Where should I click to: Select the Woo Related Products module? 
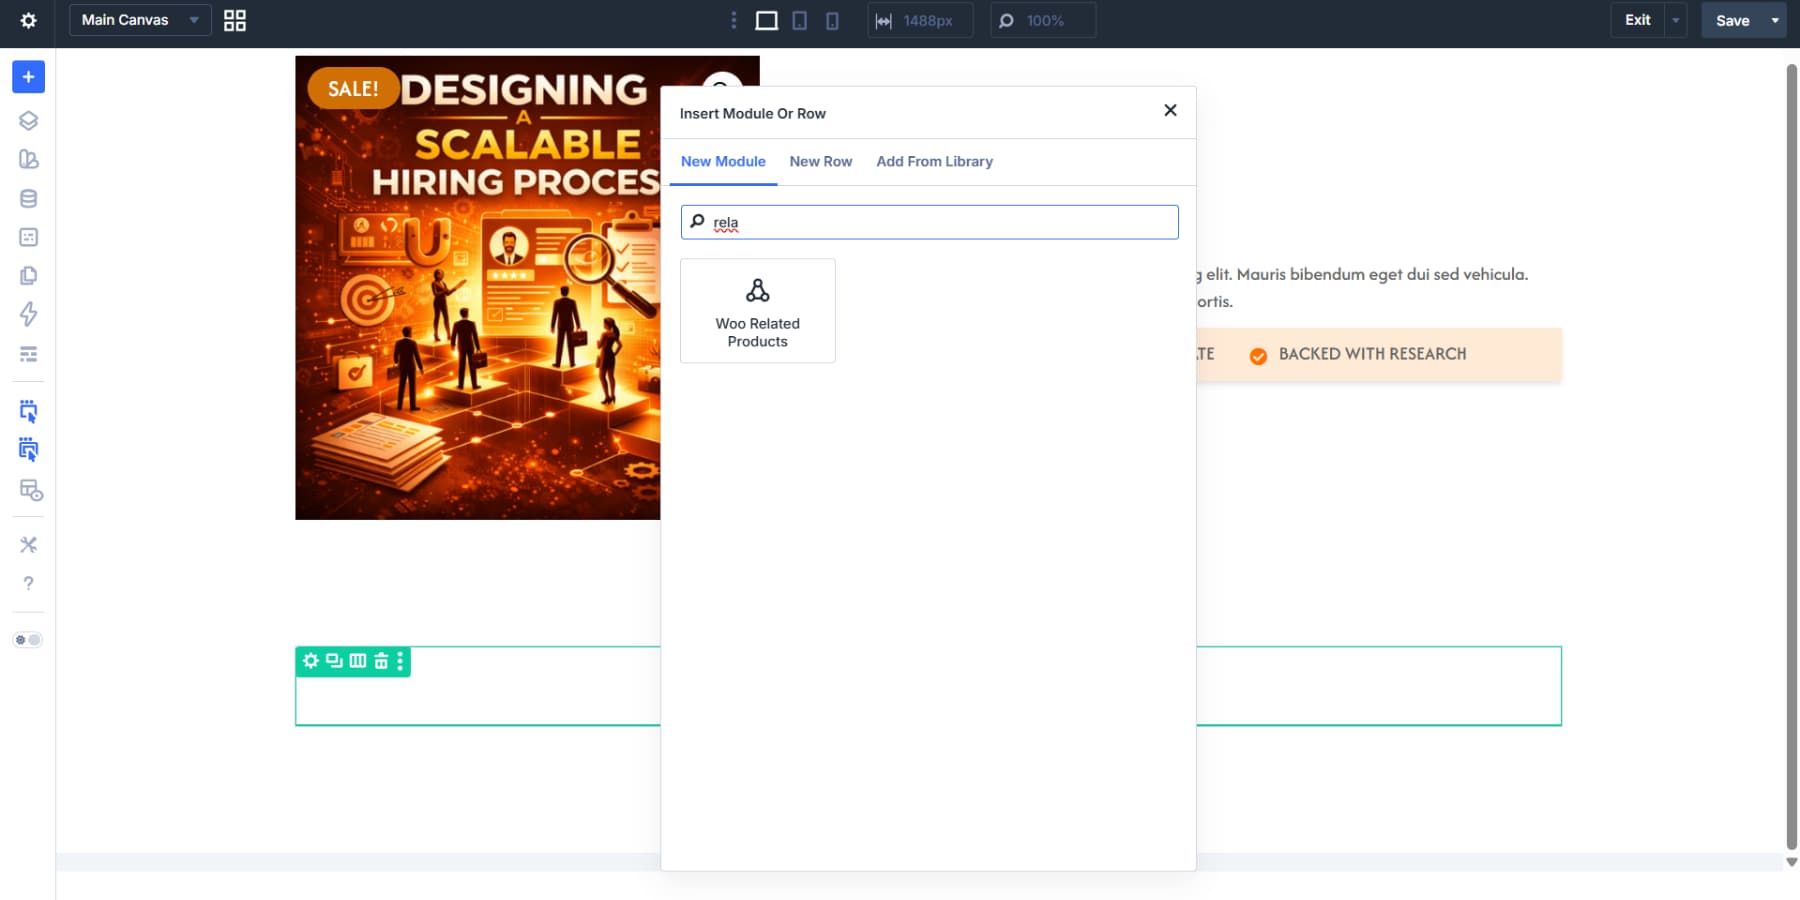[757, 310]
